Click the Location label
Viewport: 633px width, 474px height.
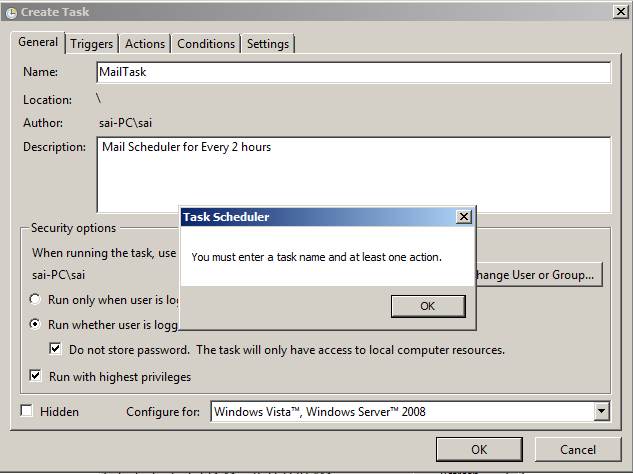click(47, 100)
